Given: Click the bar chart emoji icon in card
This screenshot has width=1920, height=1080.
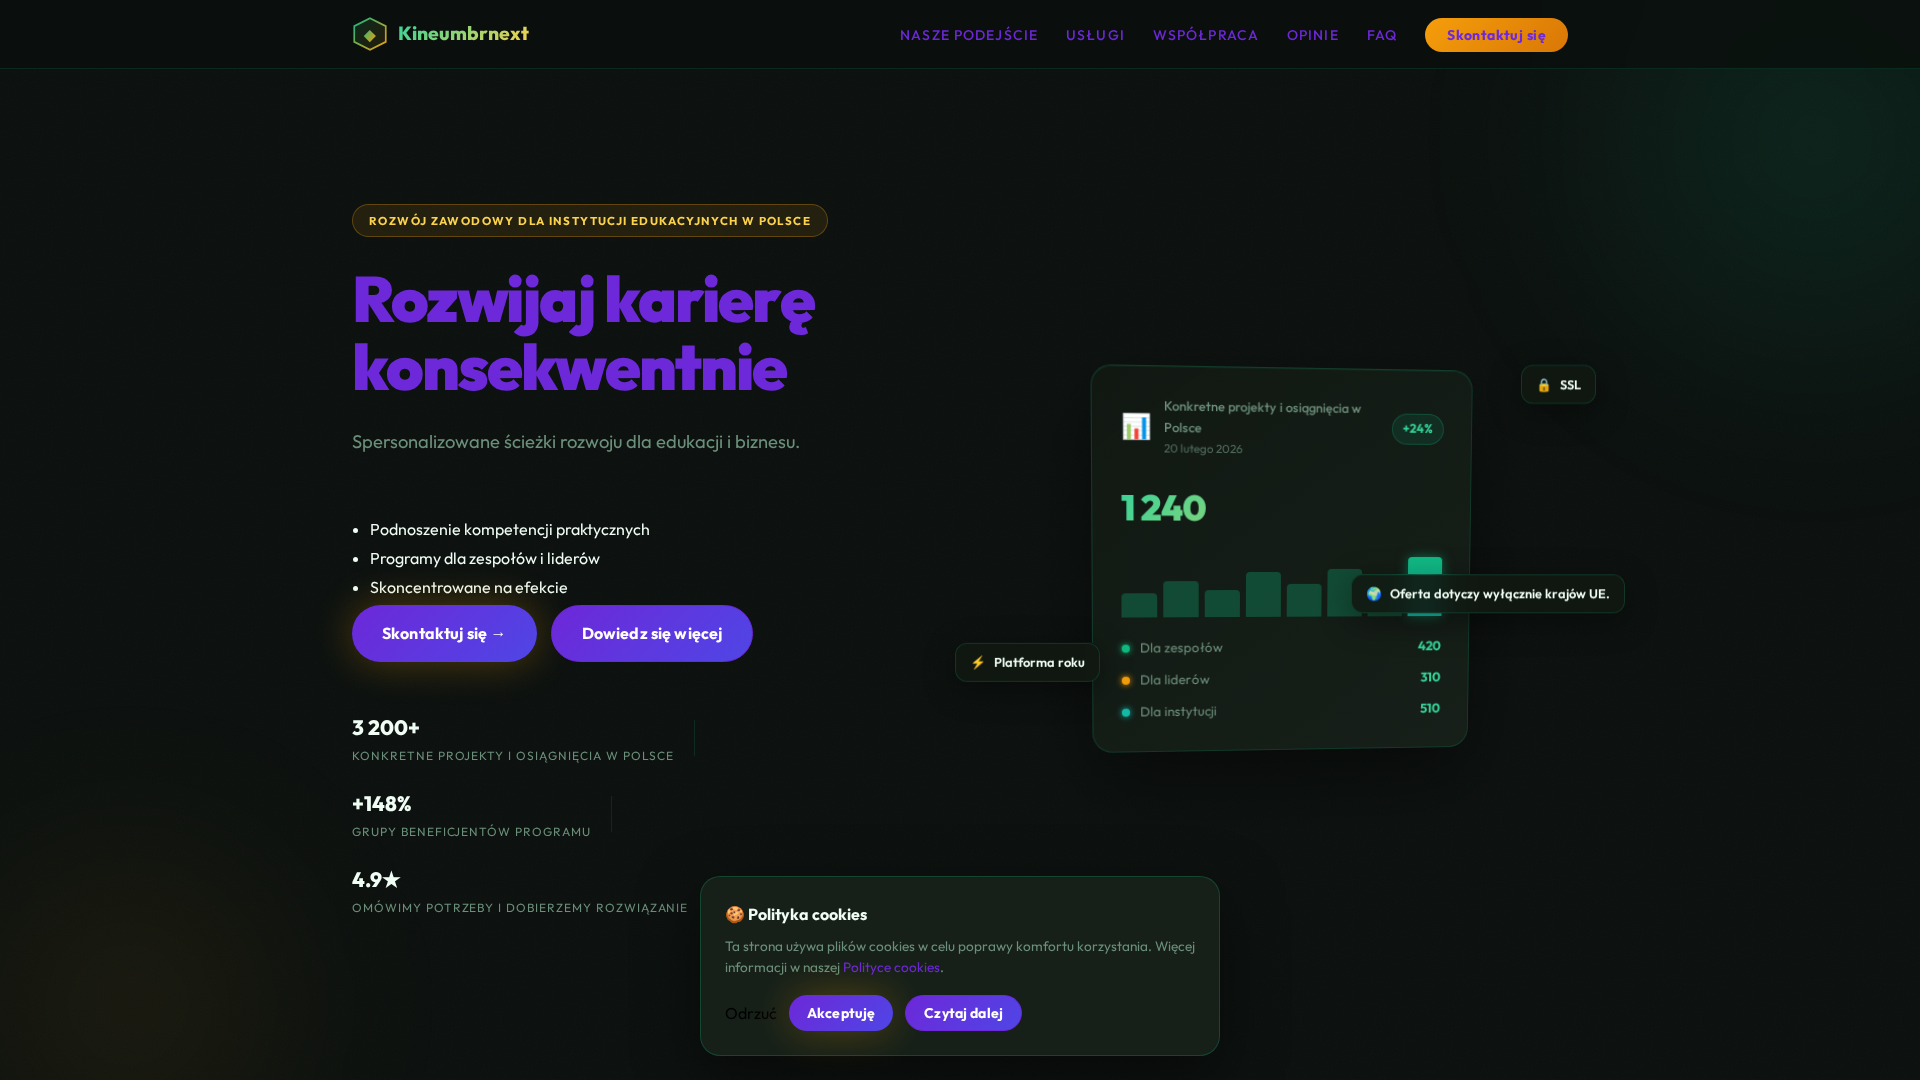Looking at the screenshot, I should coord(1136,427).
